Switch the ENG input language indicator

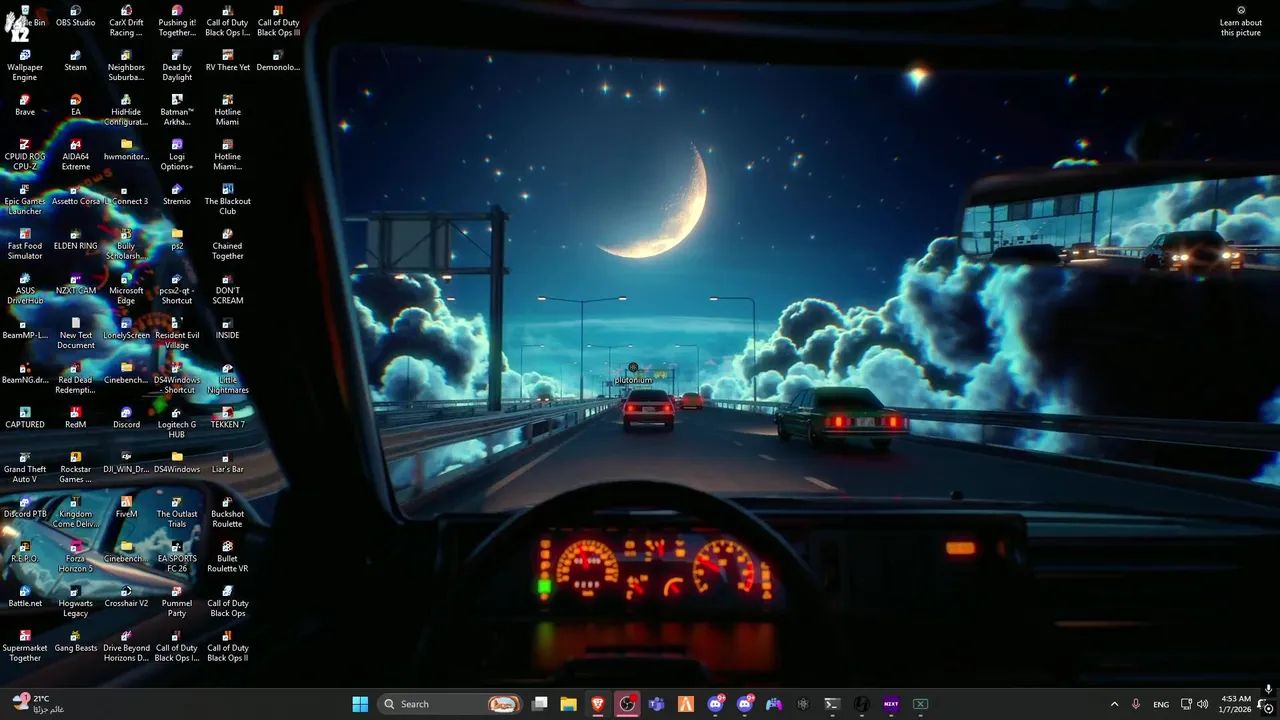tap(1161, 704)
